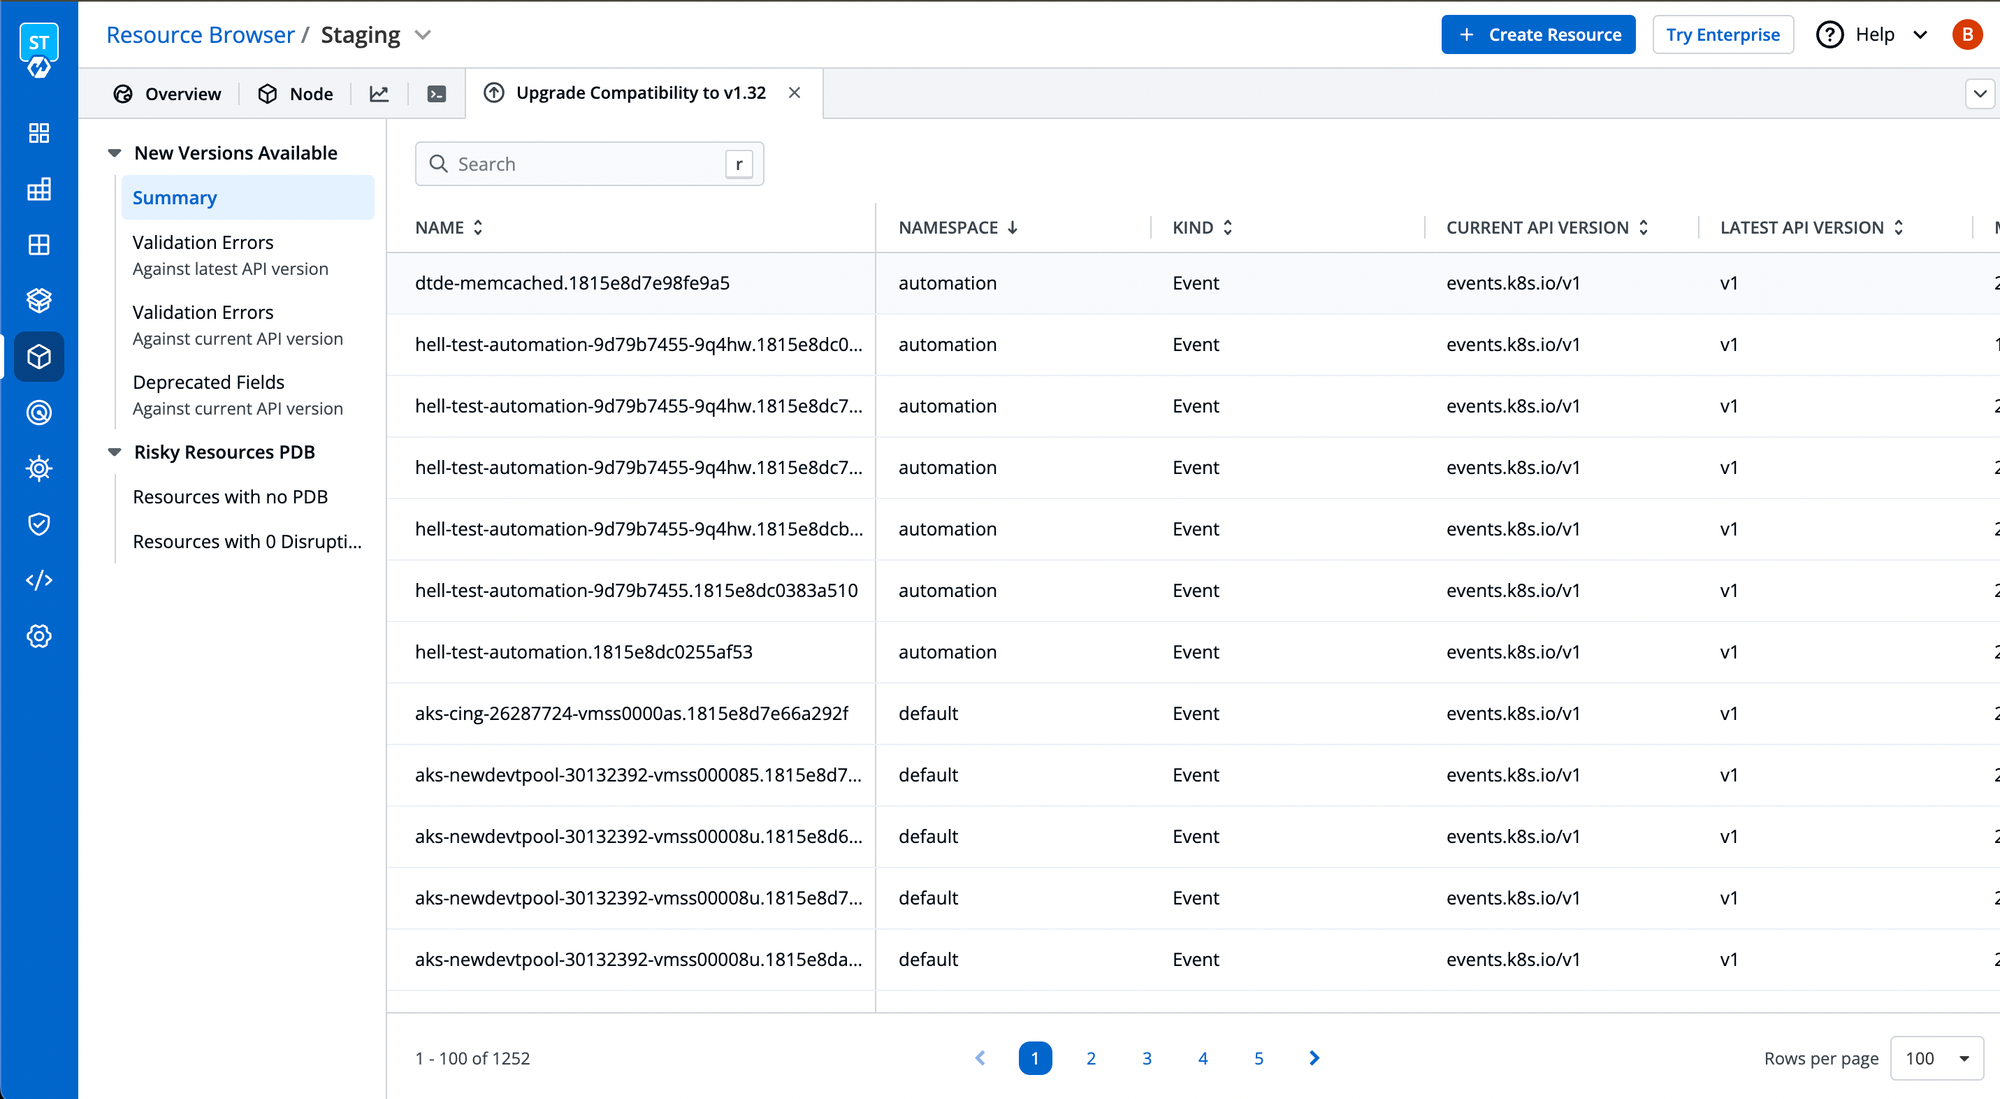2000x1099 pixels.
Task: Switch to the Node tab
Action: pyautogui.click(x=295, y=94)
